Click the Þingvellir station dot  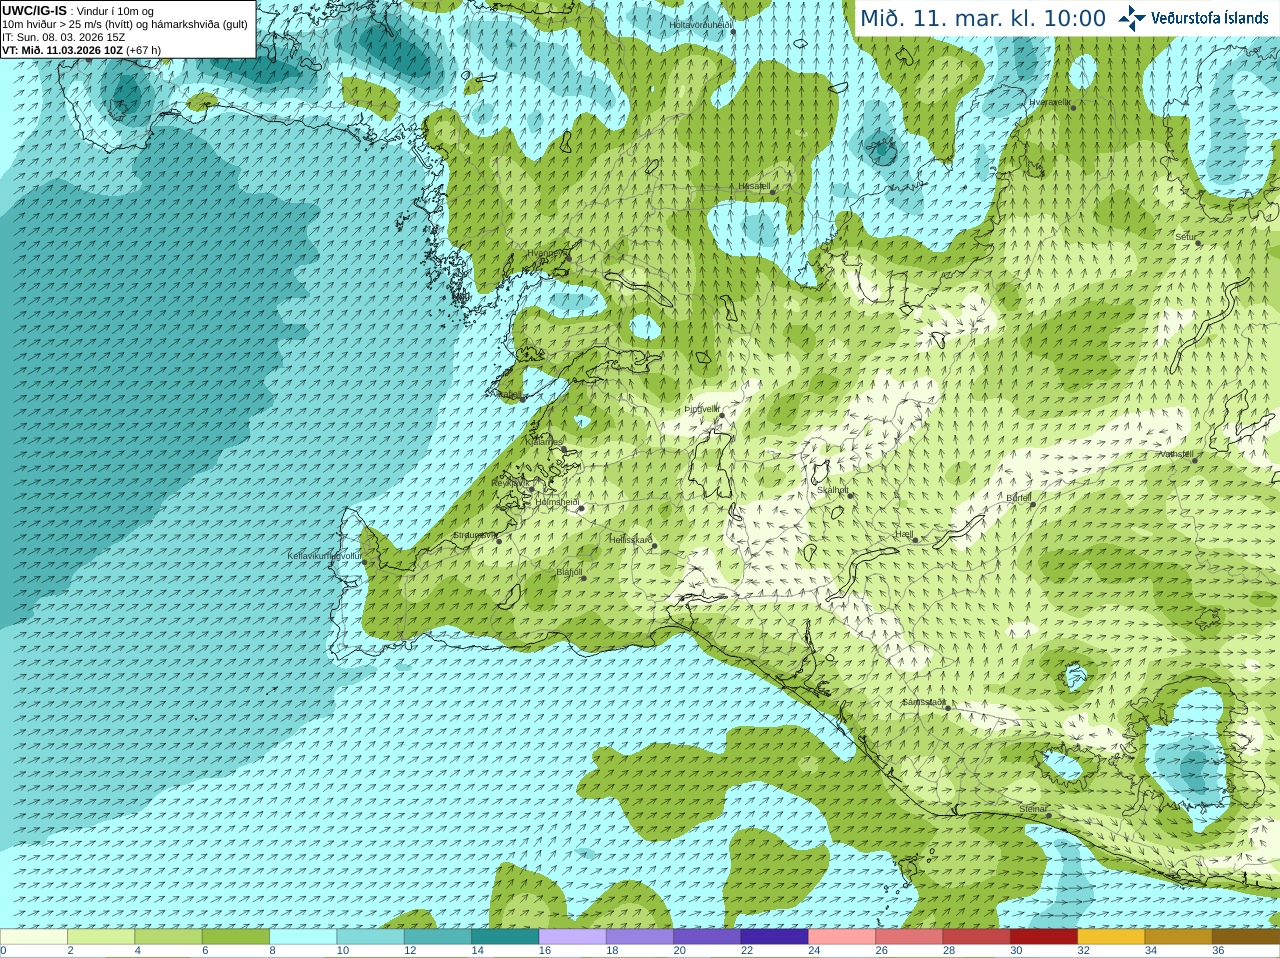coord(720,415)
